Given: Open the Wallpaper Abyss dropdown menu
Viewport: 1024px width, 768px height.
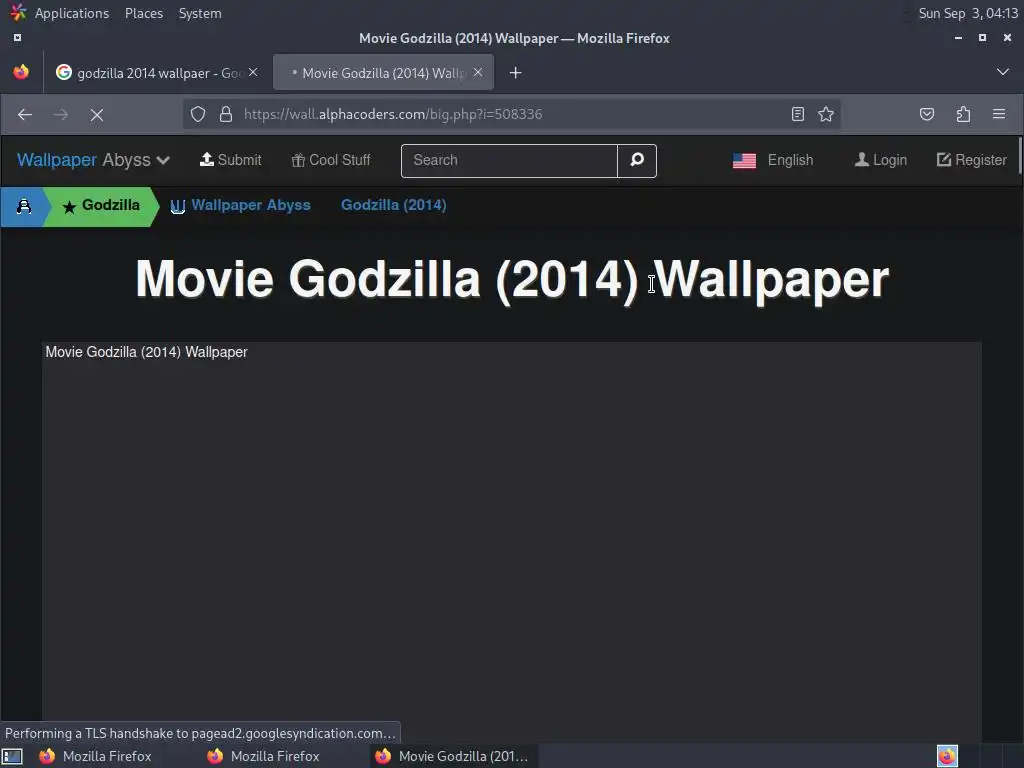Looking at the screenshot, I should (93, 161).
